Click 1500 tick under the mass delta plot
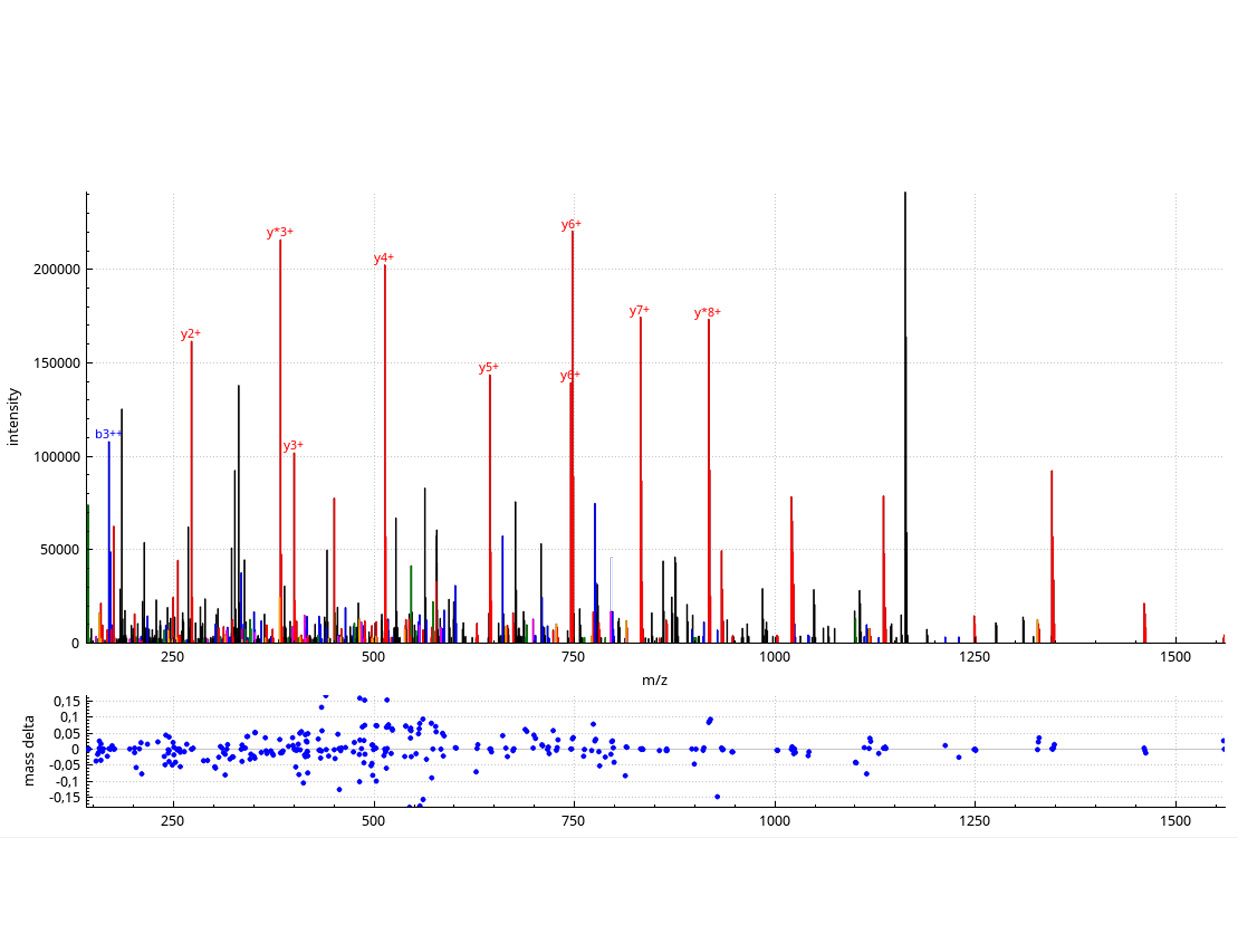This screenshot has height=945, width=1260. (1176, 820)
